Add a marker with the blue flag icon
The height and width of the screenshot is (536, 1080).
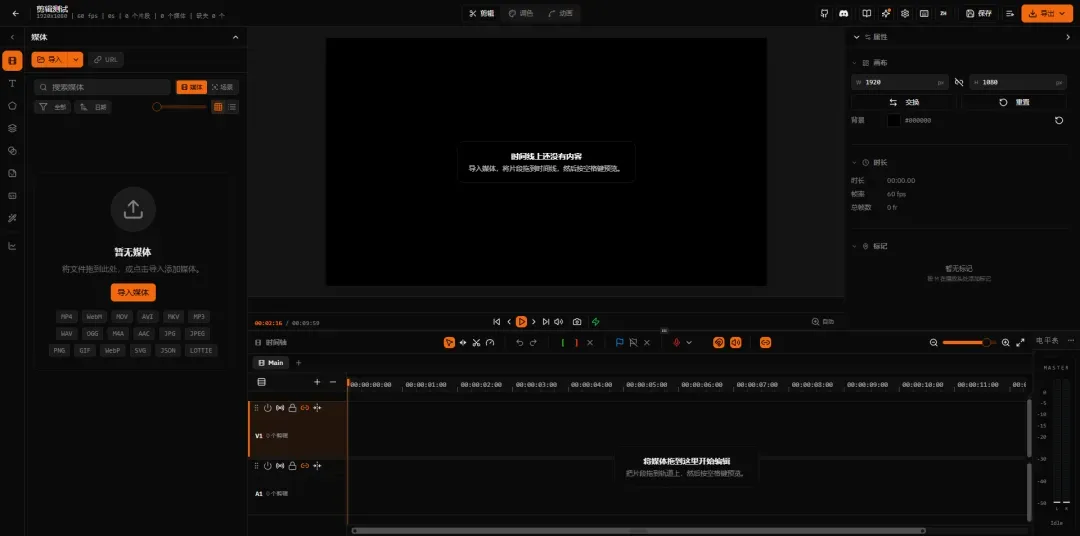point(619,342)
